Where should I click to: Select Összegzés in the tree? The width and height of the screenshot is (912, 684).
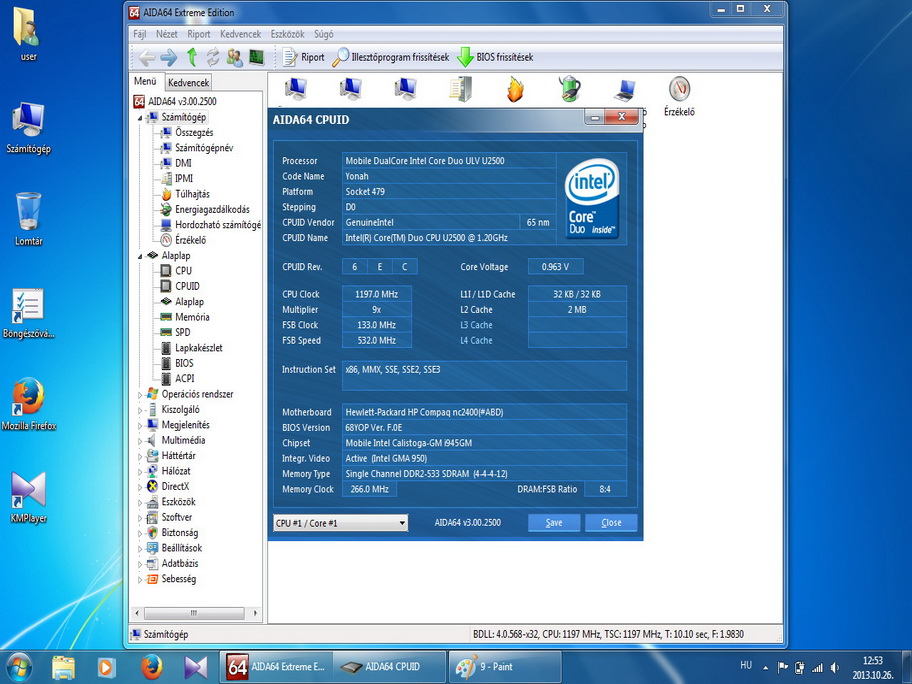(194, 133)
